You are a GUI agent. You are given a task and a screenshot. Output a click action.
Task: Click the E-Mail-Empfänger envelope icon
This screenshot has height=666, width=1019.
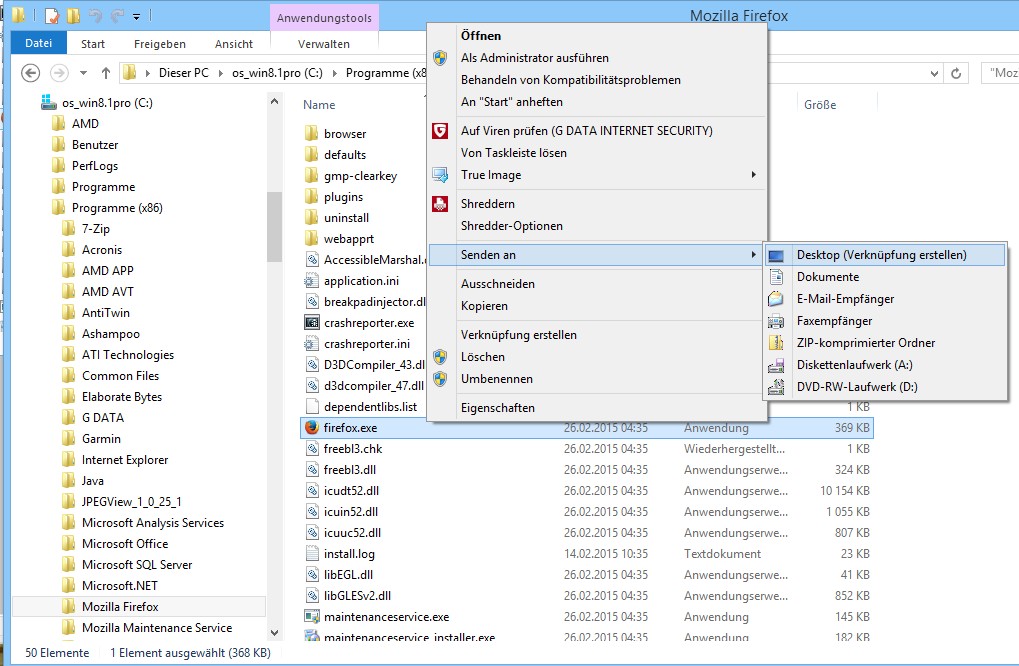776,300
